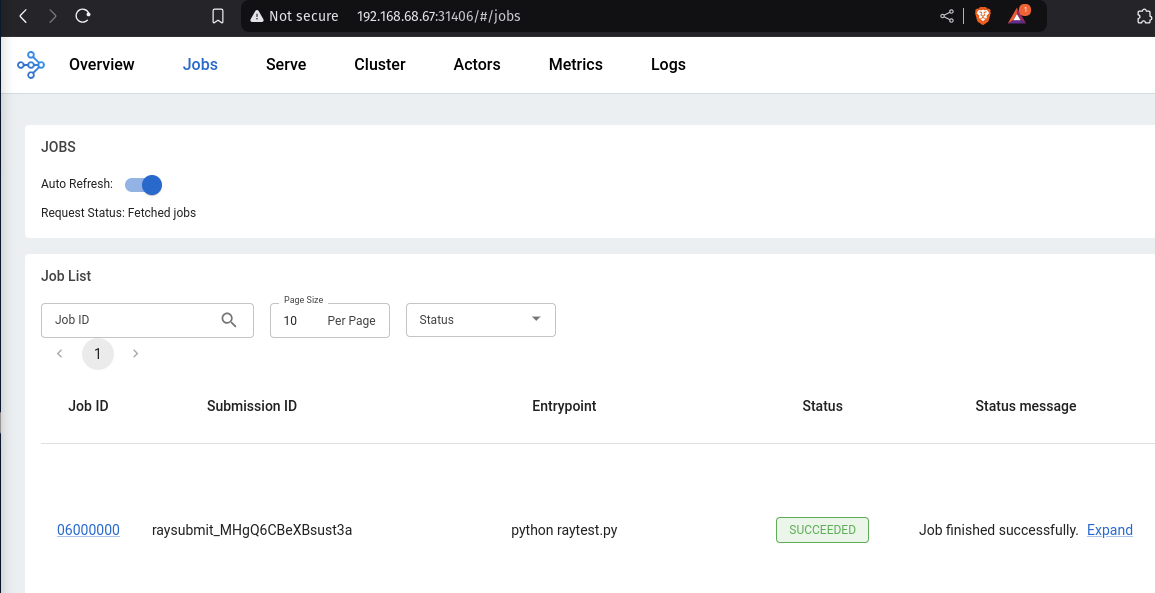Click the browser back arrow
Viewport: 1155px width, 593px height.
click(23, 16)
